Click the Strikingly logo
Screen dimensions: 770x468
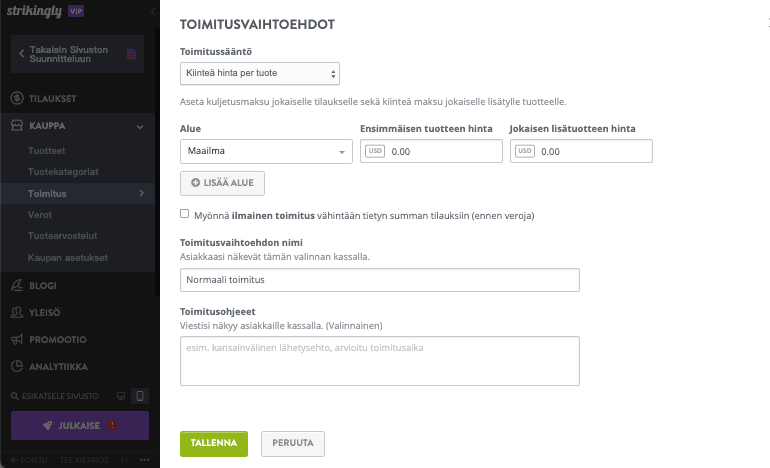click(x=34, y=11)
